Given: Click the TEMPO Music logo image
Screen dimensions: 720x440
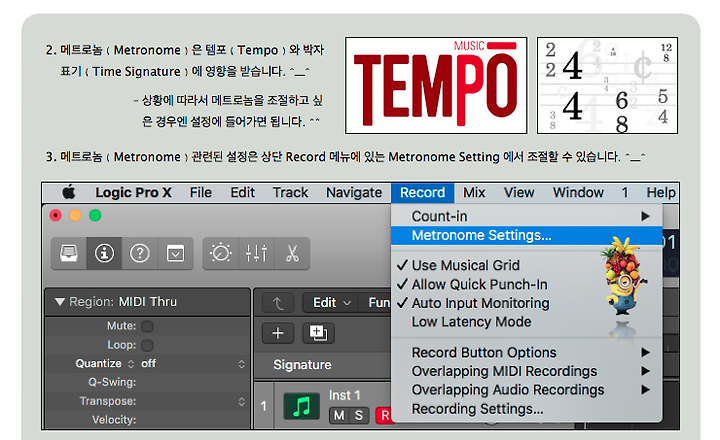Looking at the screenshot, I should (x=436, y=85).
